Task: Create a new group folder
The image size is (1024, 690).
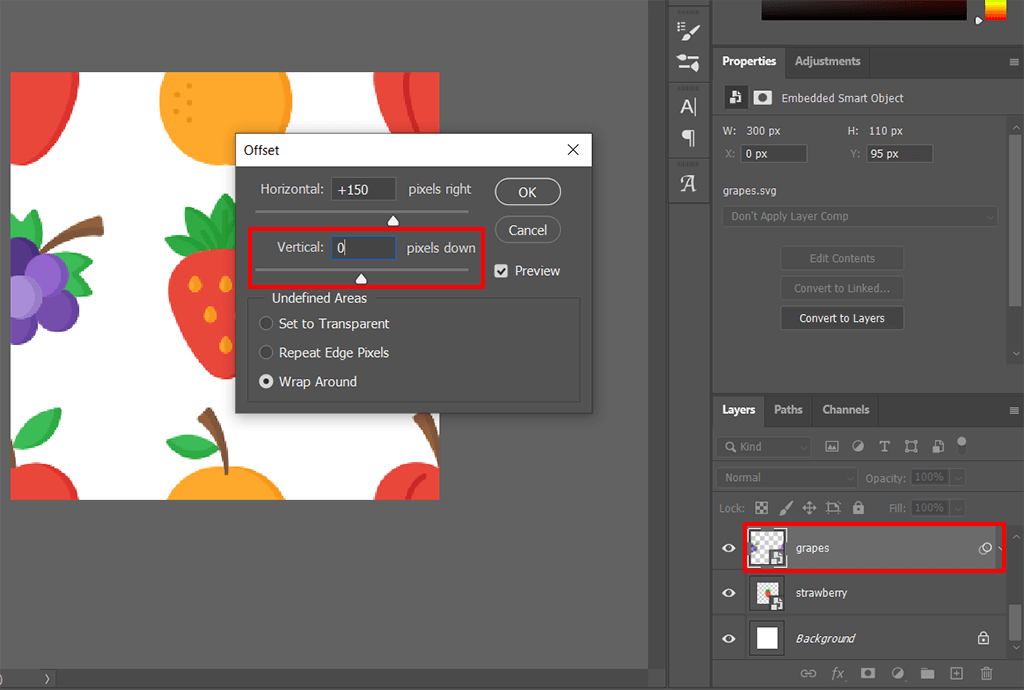Action: [927, 673]
